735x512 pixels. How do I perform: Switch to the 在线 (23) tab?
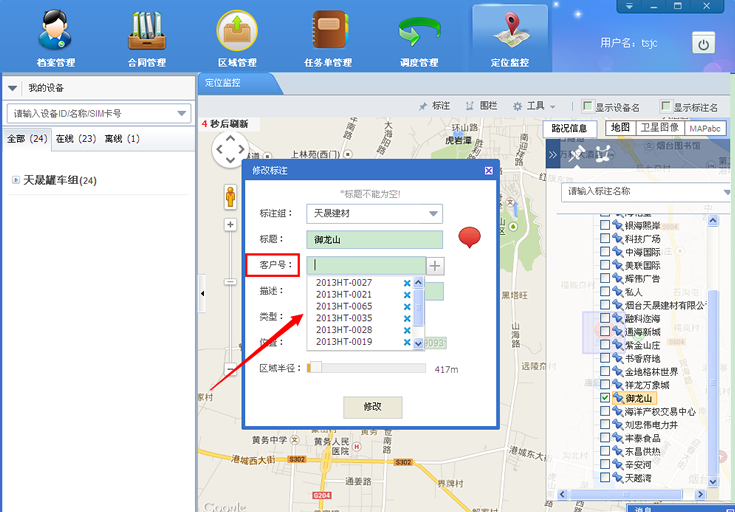point(75,138)
